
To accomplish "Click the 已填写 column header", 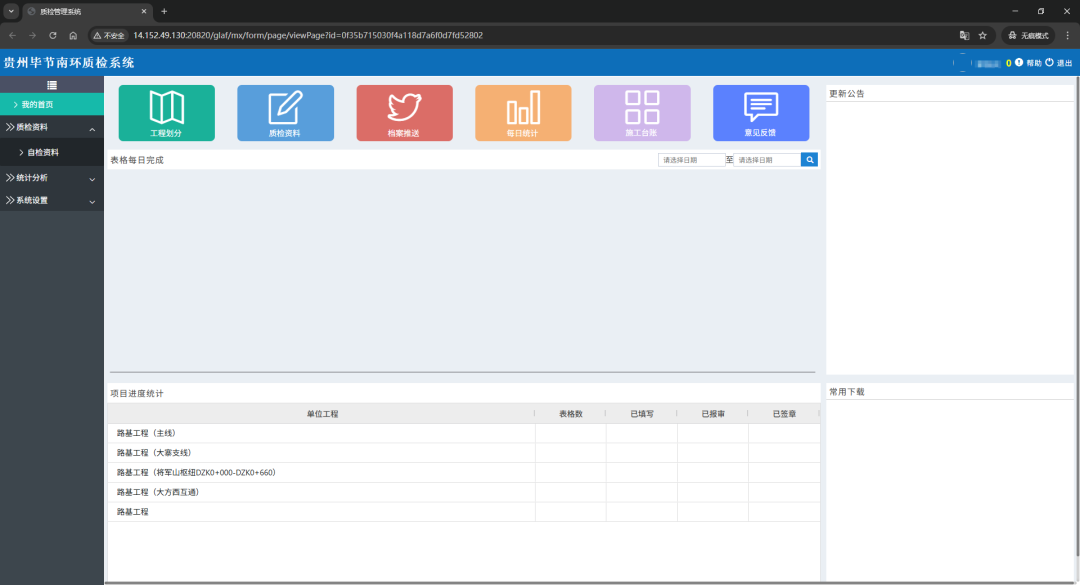I will tap(642, 413).
